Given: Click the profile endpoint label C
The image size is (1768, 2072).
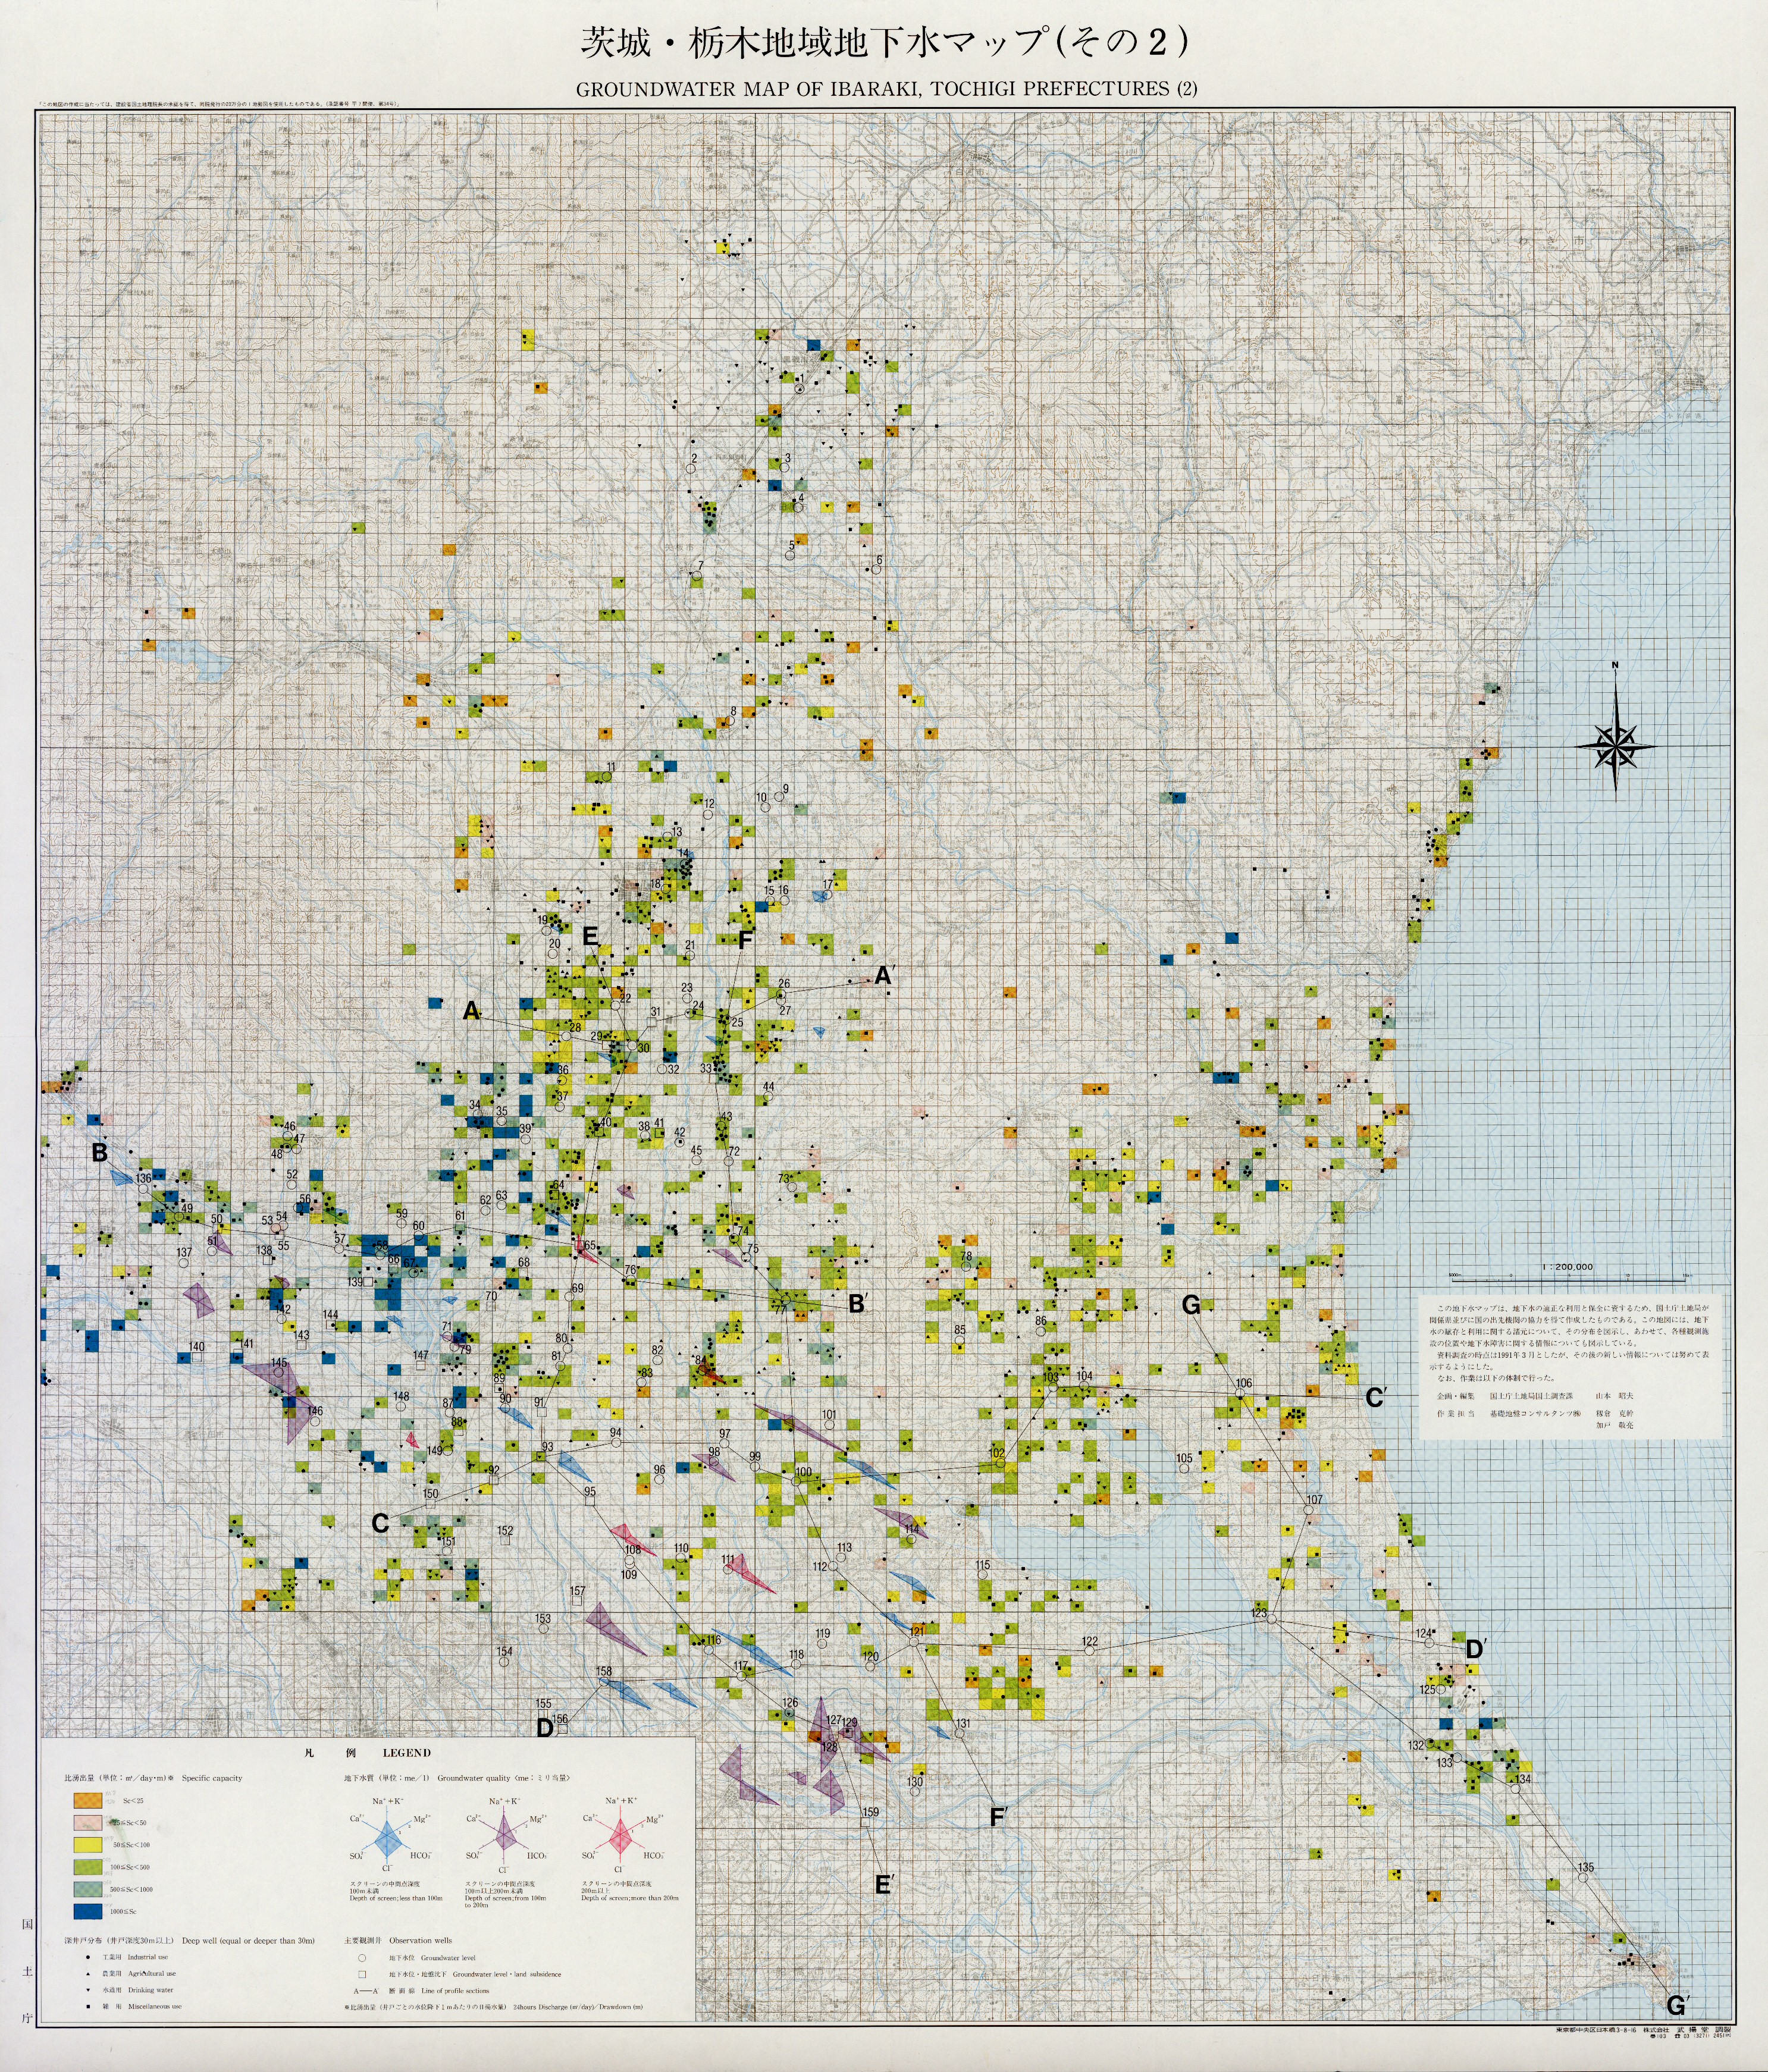Looking at the screenshot, I should [380, 1523].
